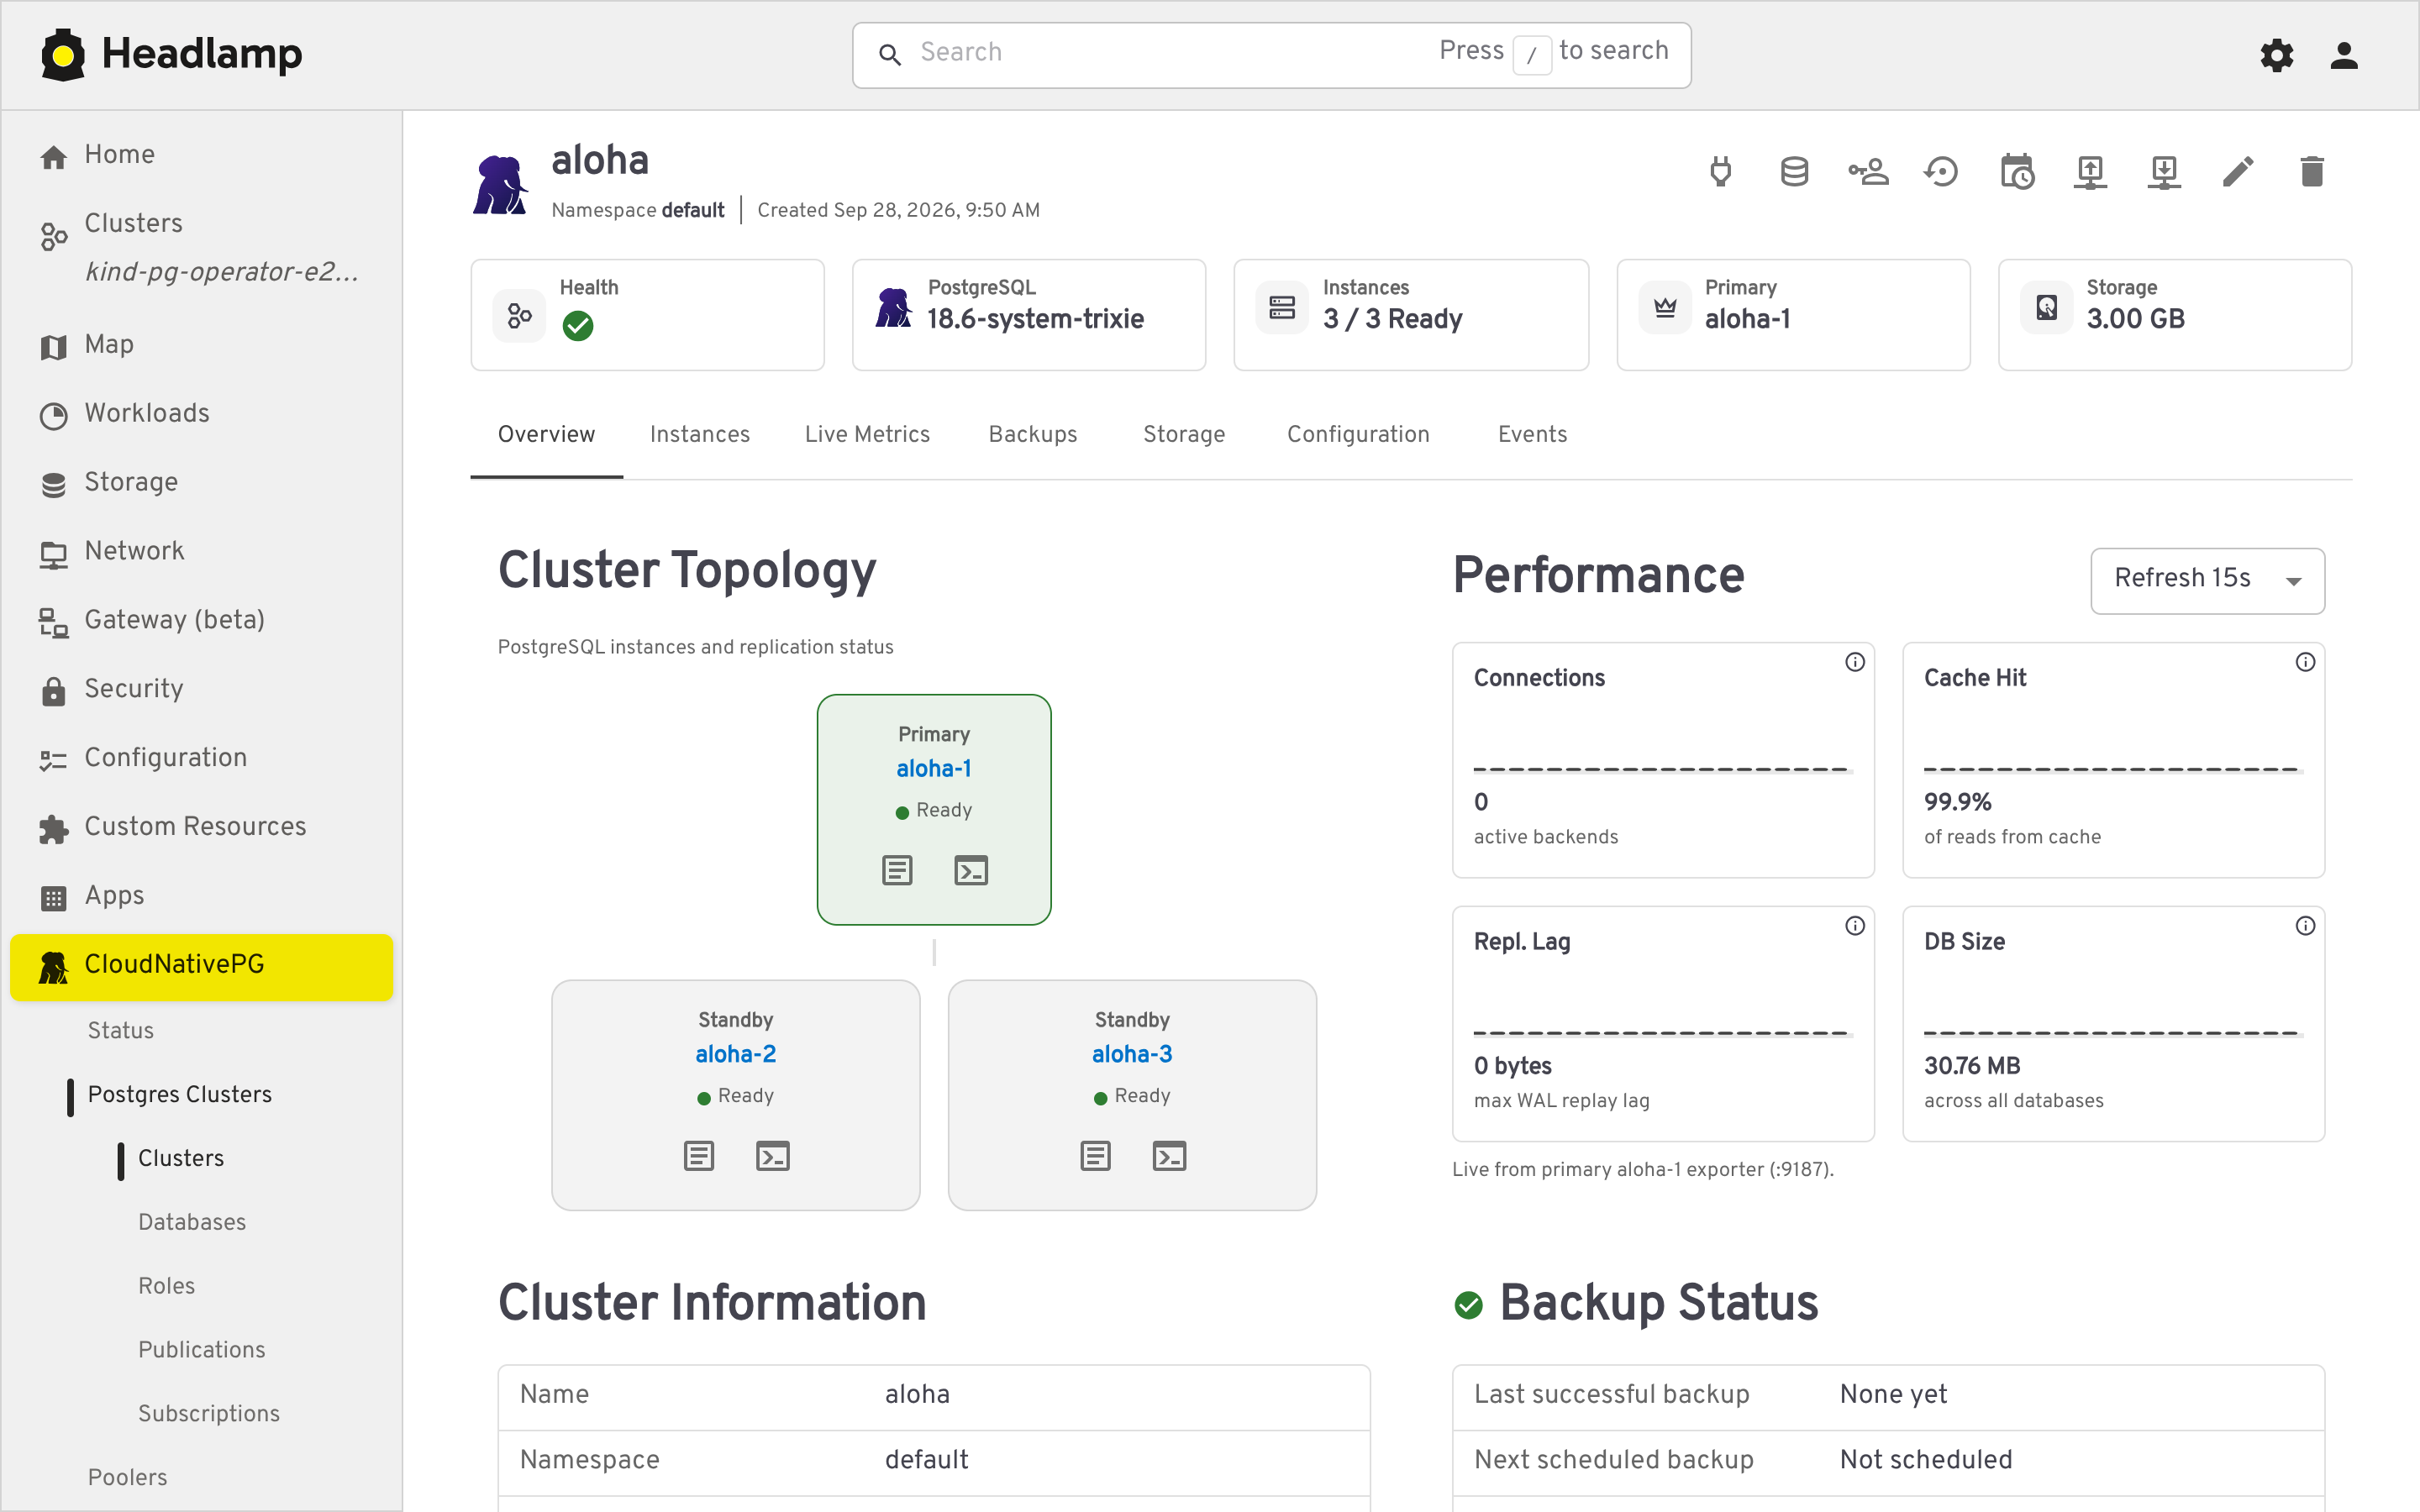2420x1512 pixels.
Task: Open terminal icon on aloha-3 standby
Action: (1169, 1156)
